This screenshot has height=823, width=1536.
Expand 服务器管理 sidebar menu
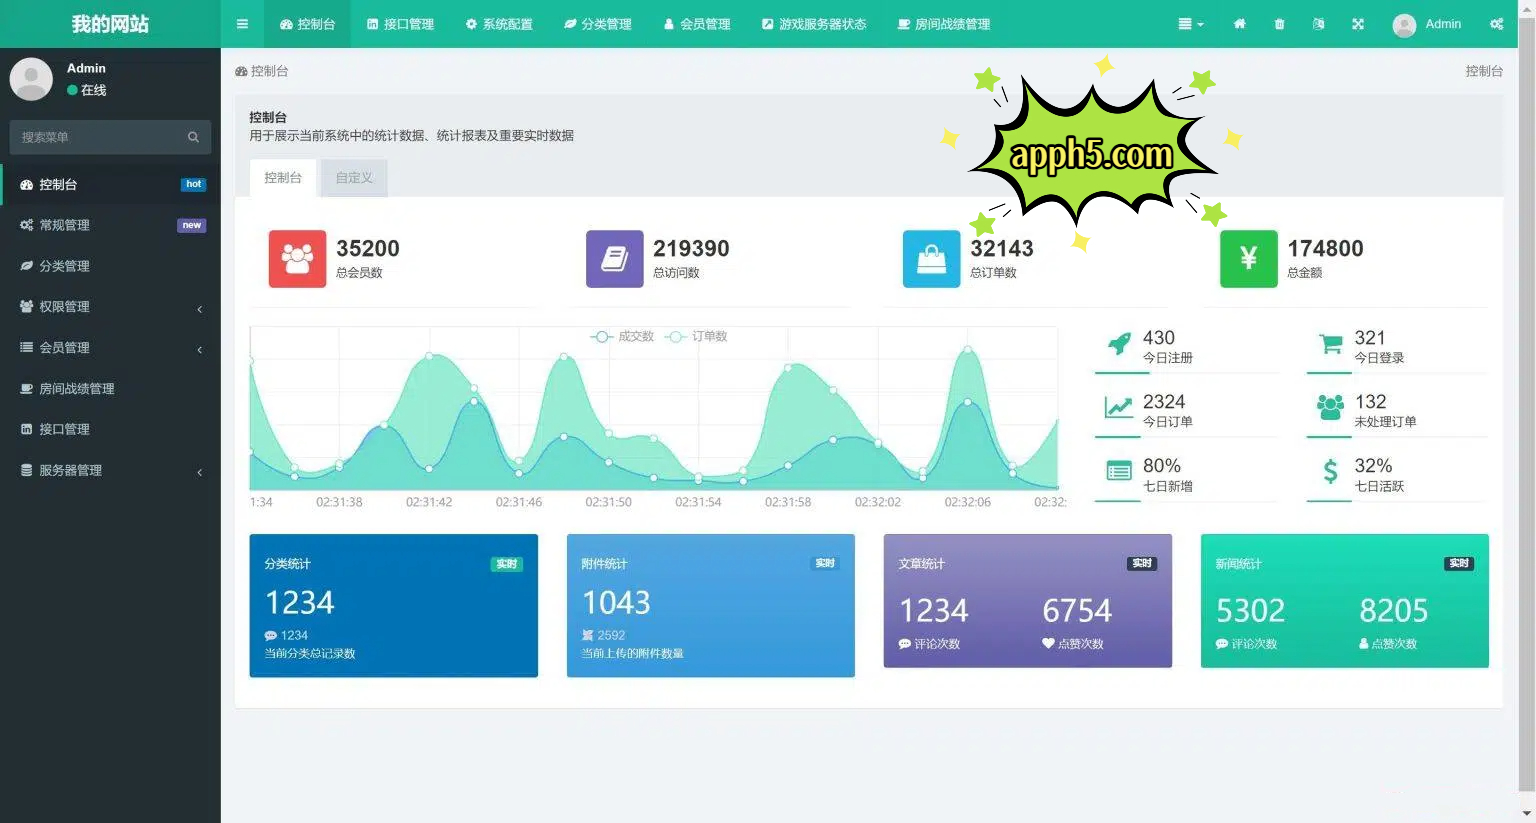[x=110, y=470]
